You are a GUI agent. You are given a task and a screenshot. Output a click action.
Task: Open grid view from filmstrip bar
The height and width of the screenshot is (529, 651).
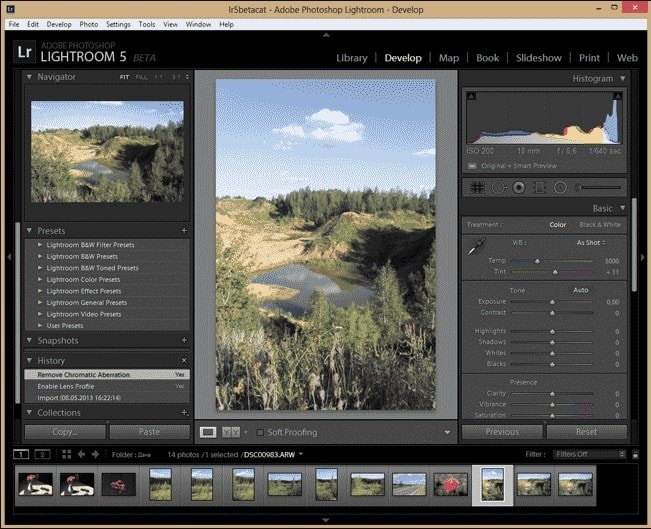click(x=66, y=454)
